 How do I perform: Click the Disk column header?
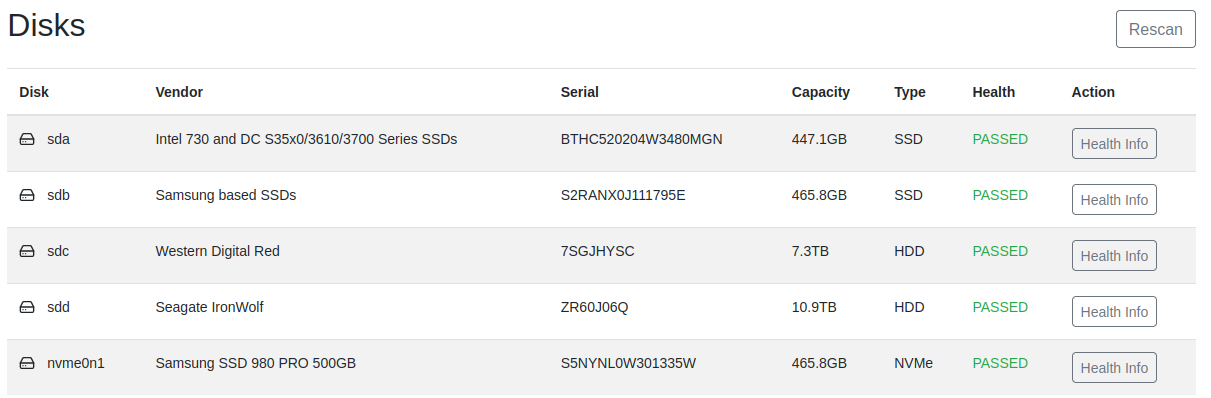click(34, 92)
